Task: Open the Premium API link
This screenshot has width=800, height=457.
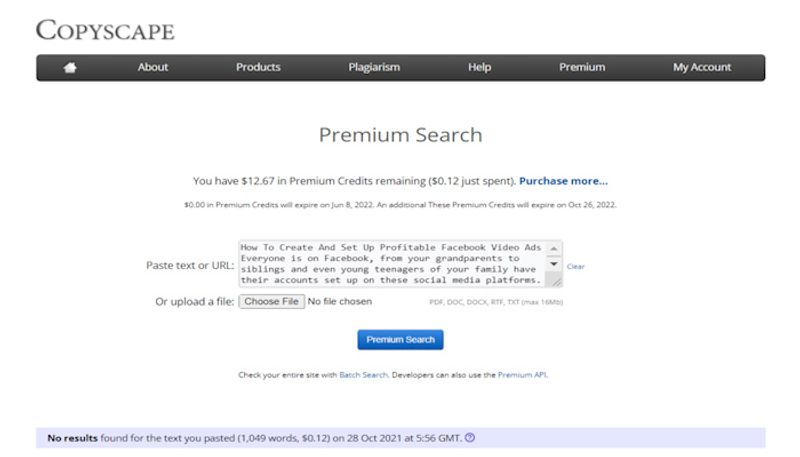Action: (x=522, y=375)
